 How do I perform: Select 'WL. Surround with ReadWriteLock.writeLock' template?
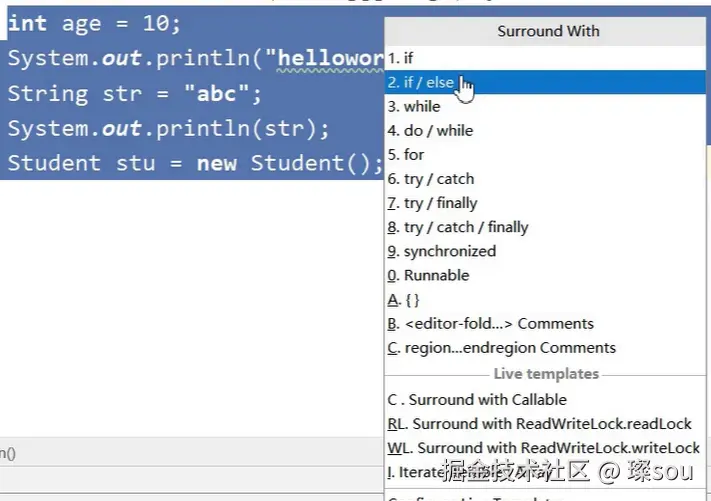545,448
